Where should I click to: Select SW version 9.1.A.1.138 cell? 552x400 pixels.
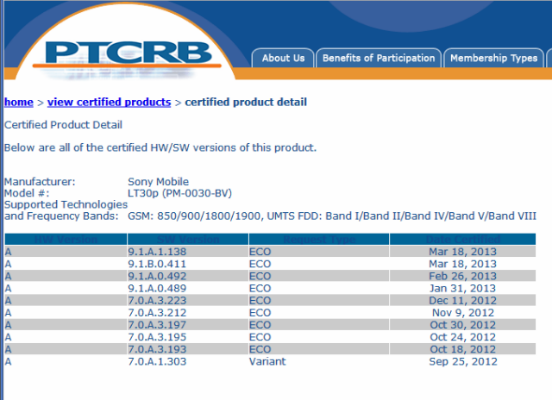tap(188, 252)
